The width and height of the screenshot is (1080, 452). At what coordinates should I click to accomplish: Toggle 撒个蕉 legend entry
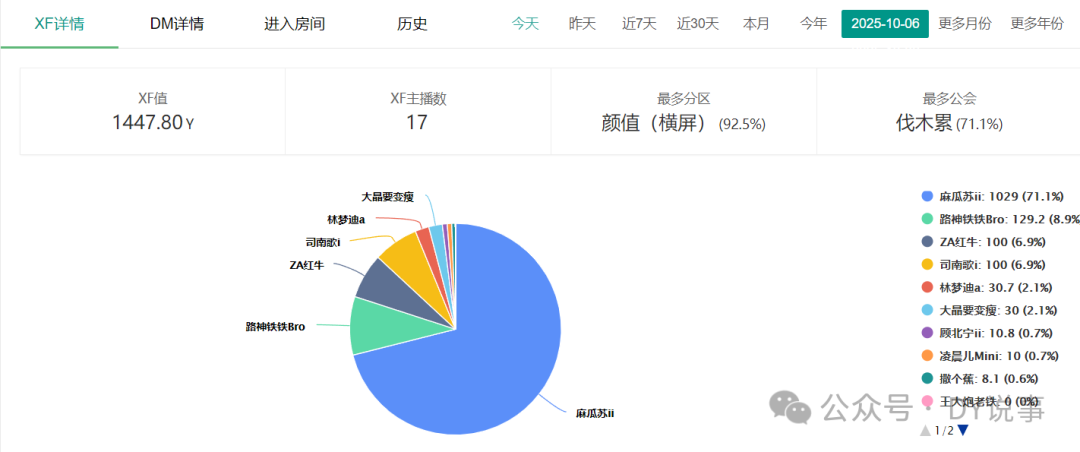pos(979,378)
